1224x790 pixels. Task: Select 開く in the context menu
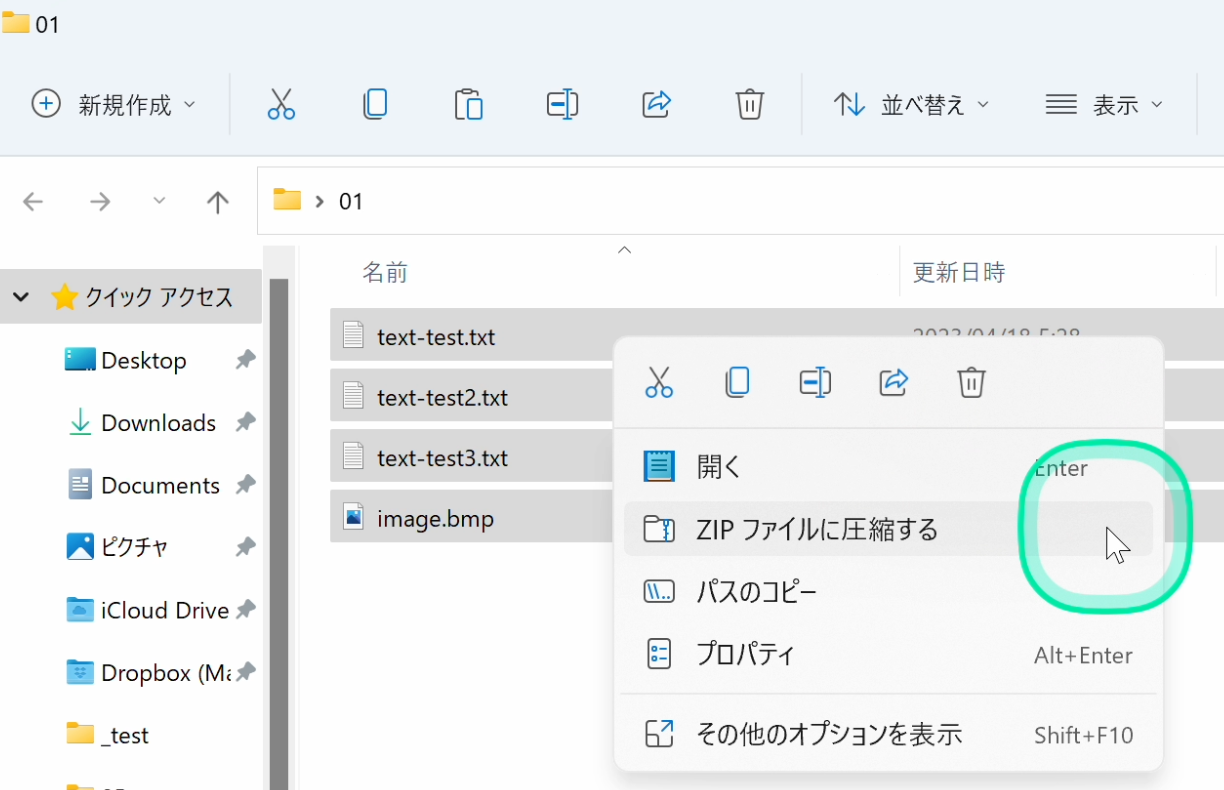tap(888, 466)
